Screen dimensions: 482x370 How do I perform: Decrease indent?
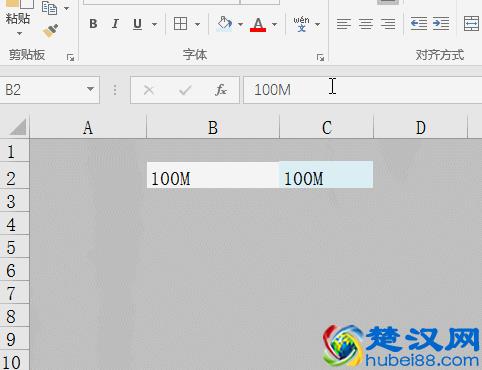[x=419, y=24]
